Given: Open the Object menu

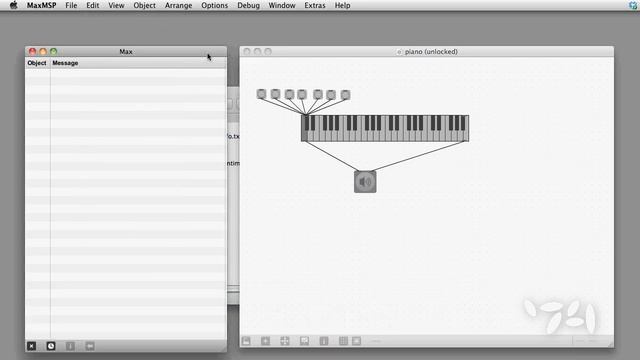Looking at the screenshot, I should pyautogui.click(x=144, y=5).
